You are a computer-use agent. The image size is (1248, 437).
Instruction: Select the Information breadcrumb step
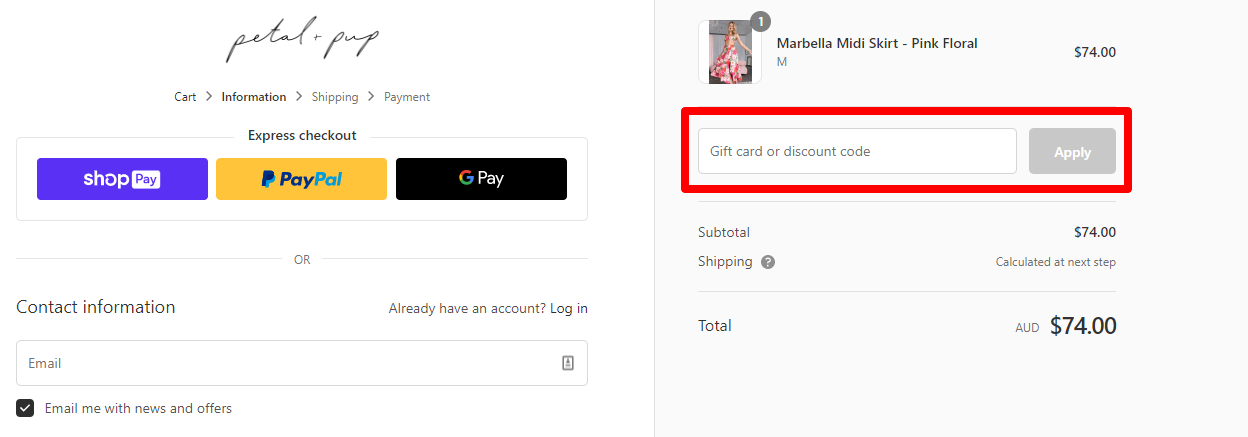[x=254, y=97]
